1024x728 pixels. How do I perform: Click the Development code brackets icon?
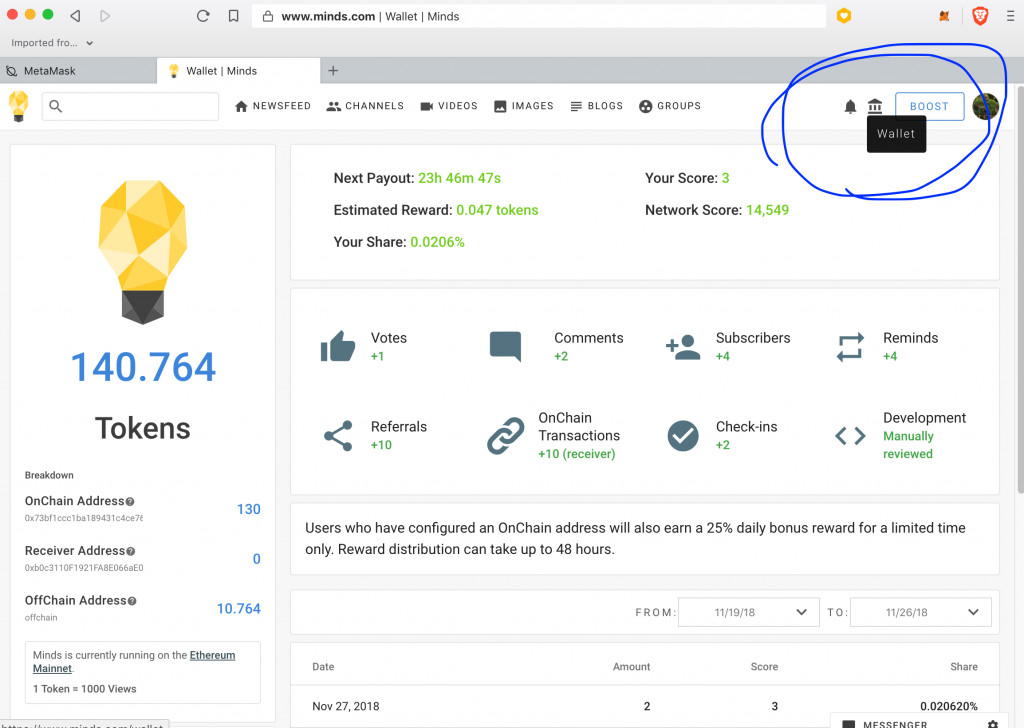click(x=850, y=435)
